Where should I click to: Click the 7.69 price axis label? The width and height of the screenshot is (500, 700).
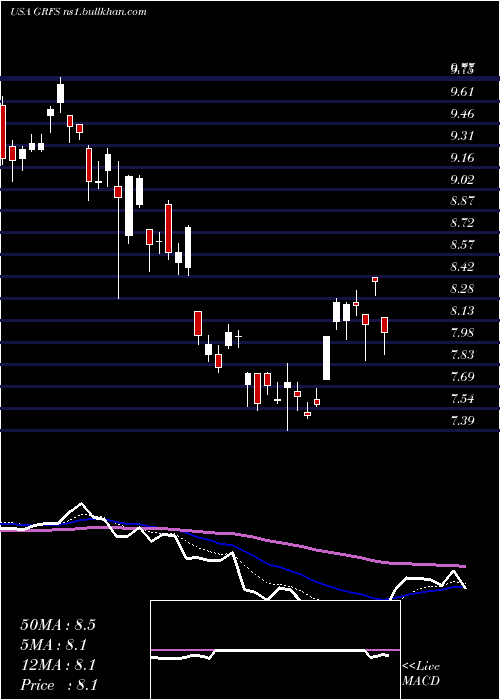click(x=462, y=377)
